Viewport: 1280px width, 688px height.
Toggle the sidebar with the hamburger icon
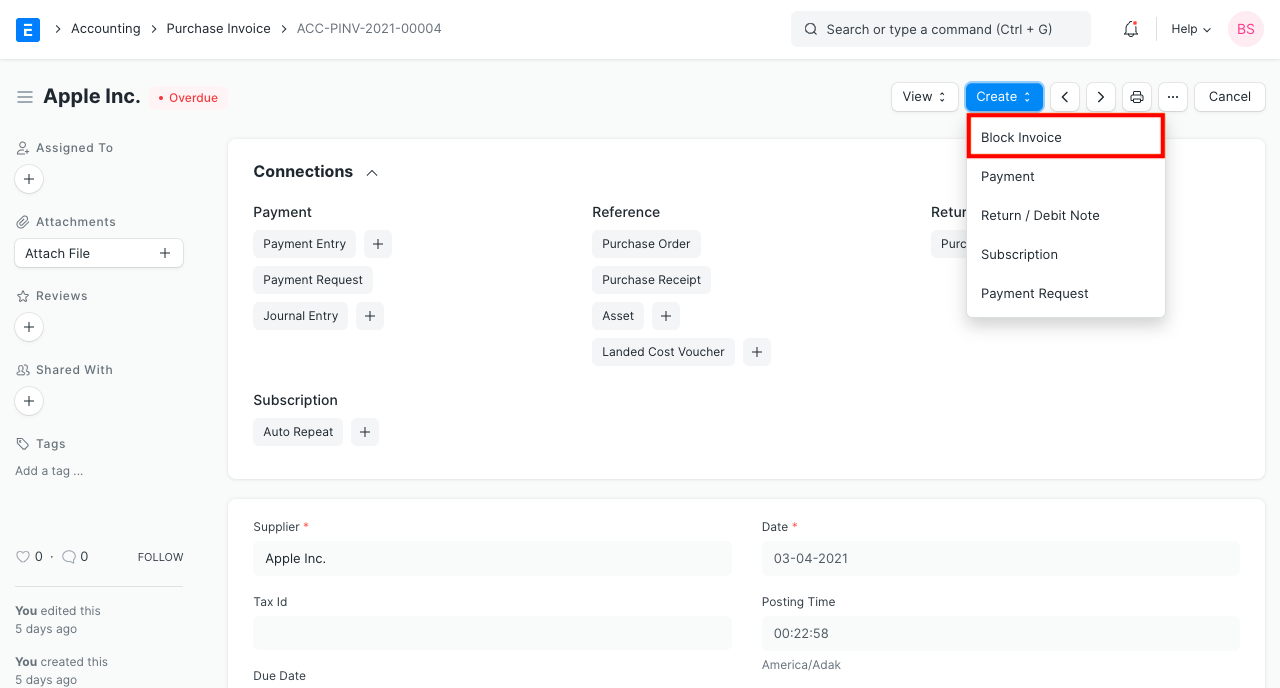pos(25,96)
